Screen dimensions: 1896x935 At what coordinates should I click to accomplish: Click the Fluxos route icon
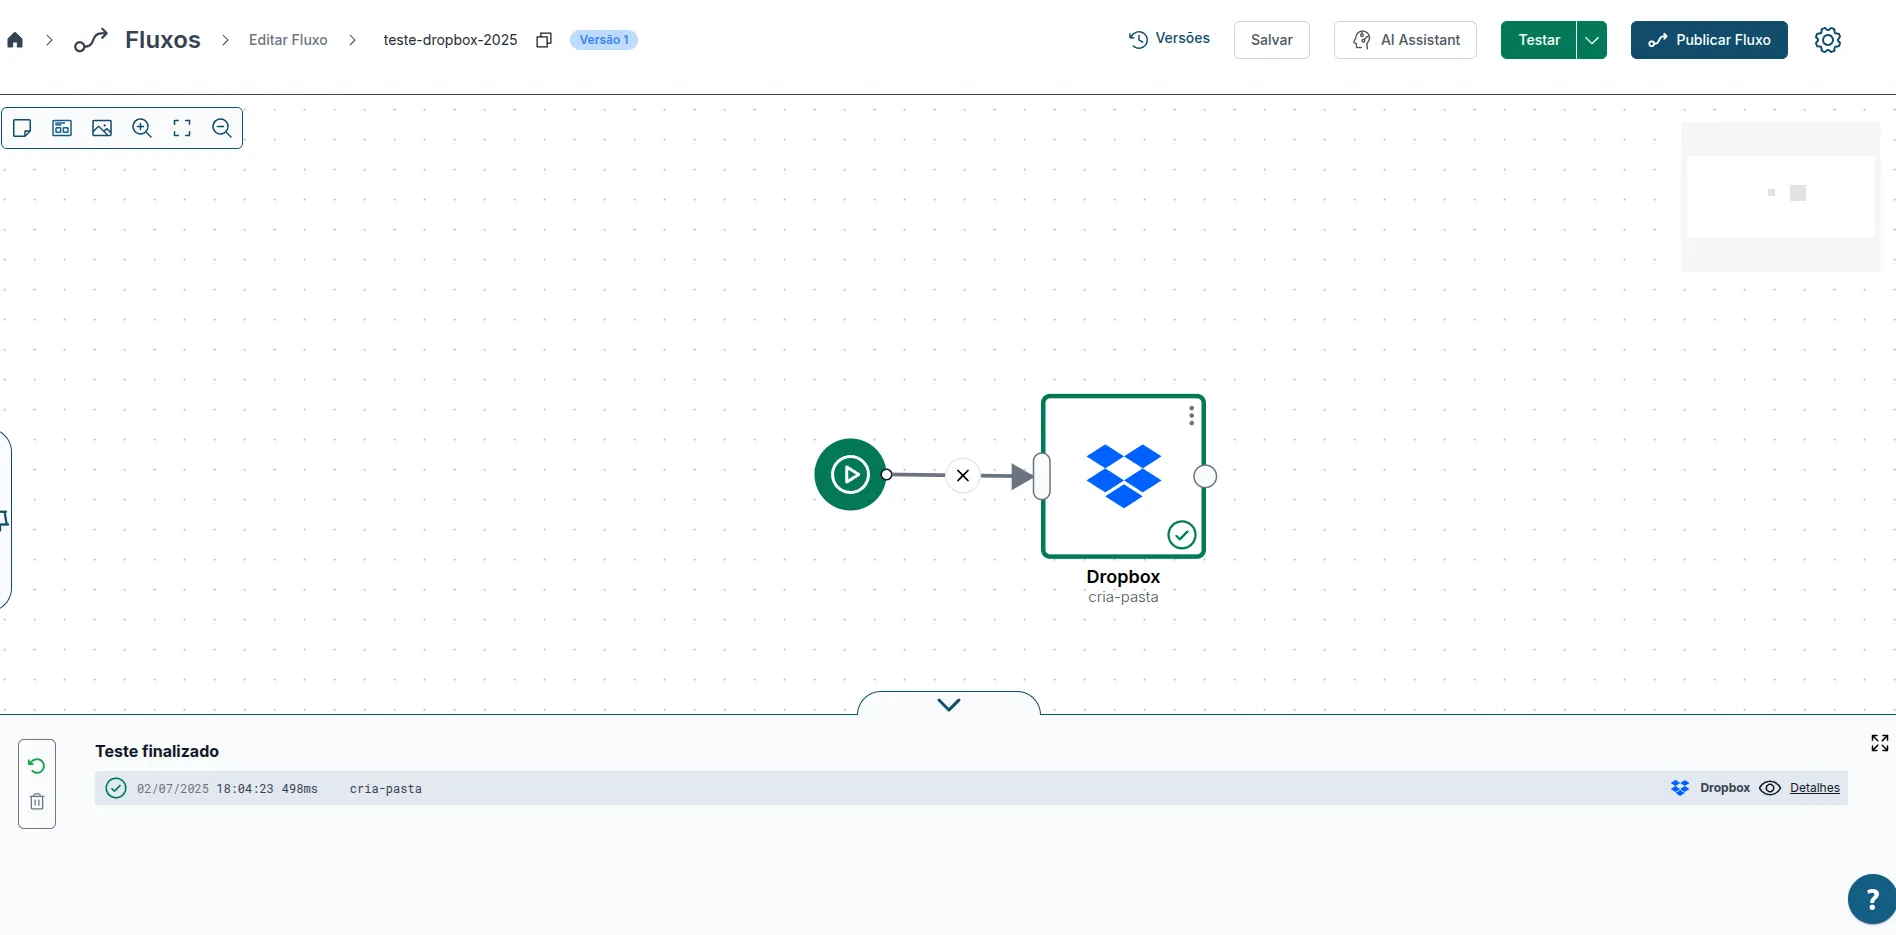(91, 40)
